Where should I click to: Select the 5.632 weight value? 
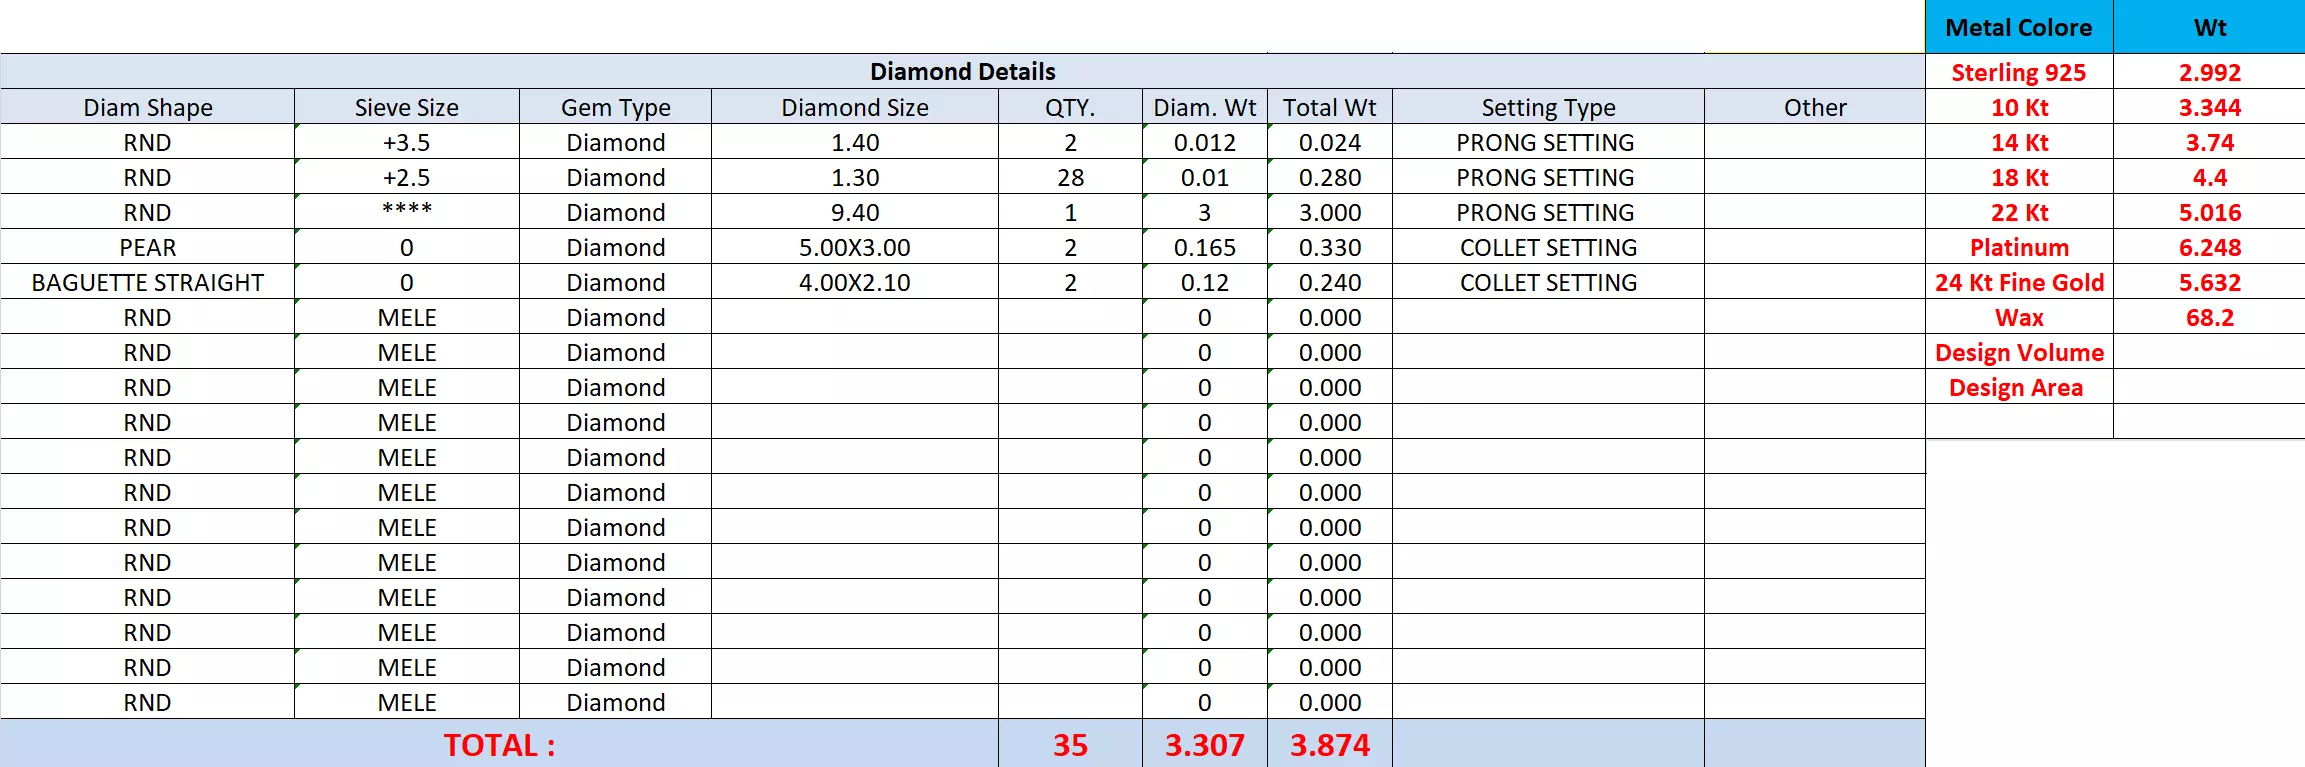pyautogui.click(x=2210, y=282)
